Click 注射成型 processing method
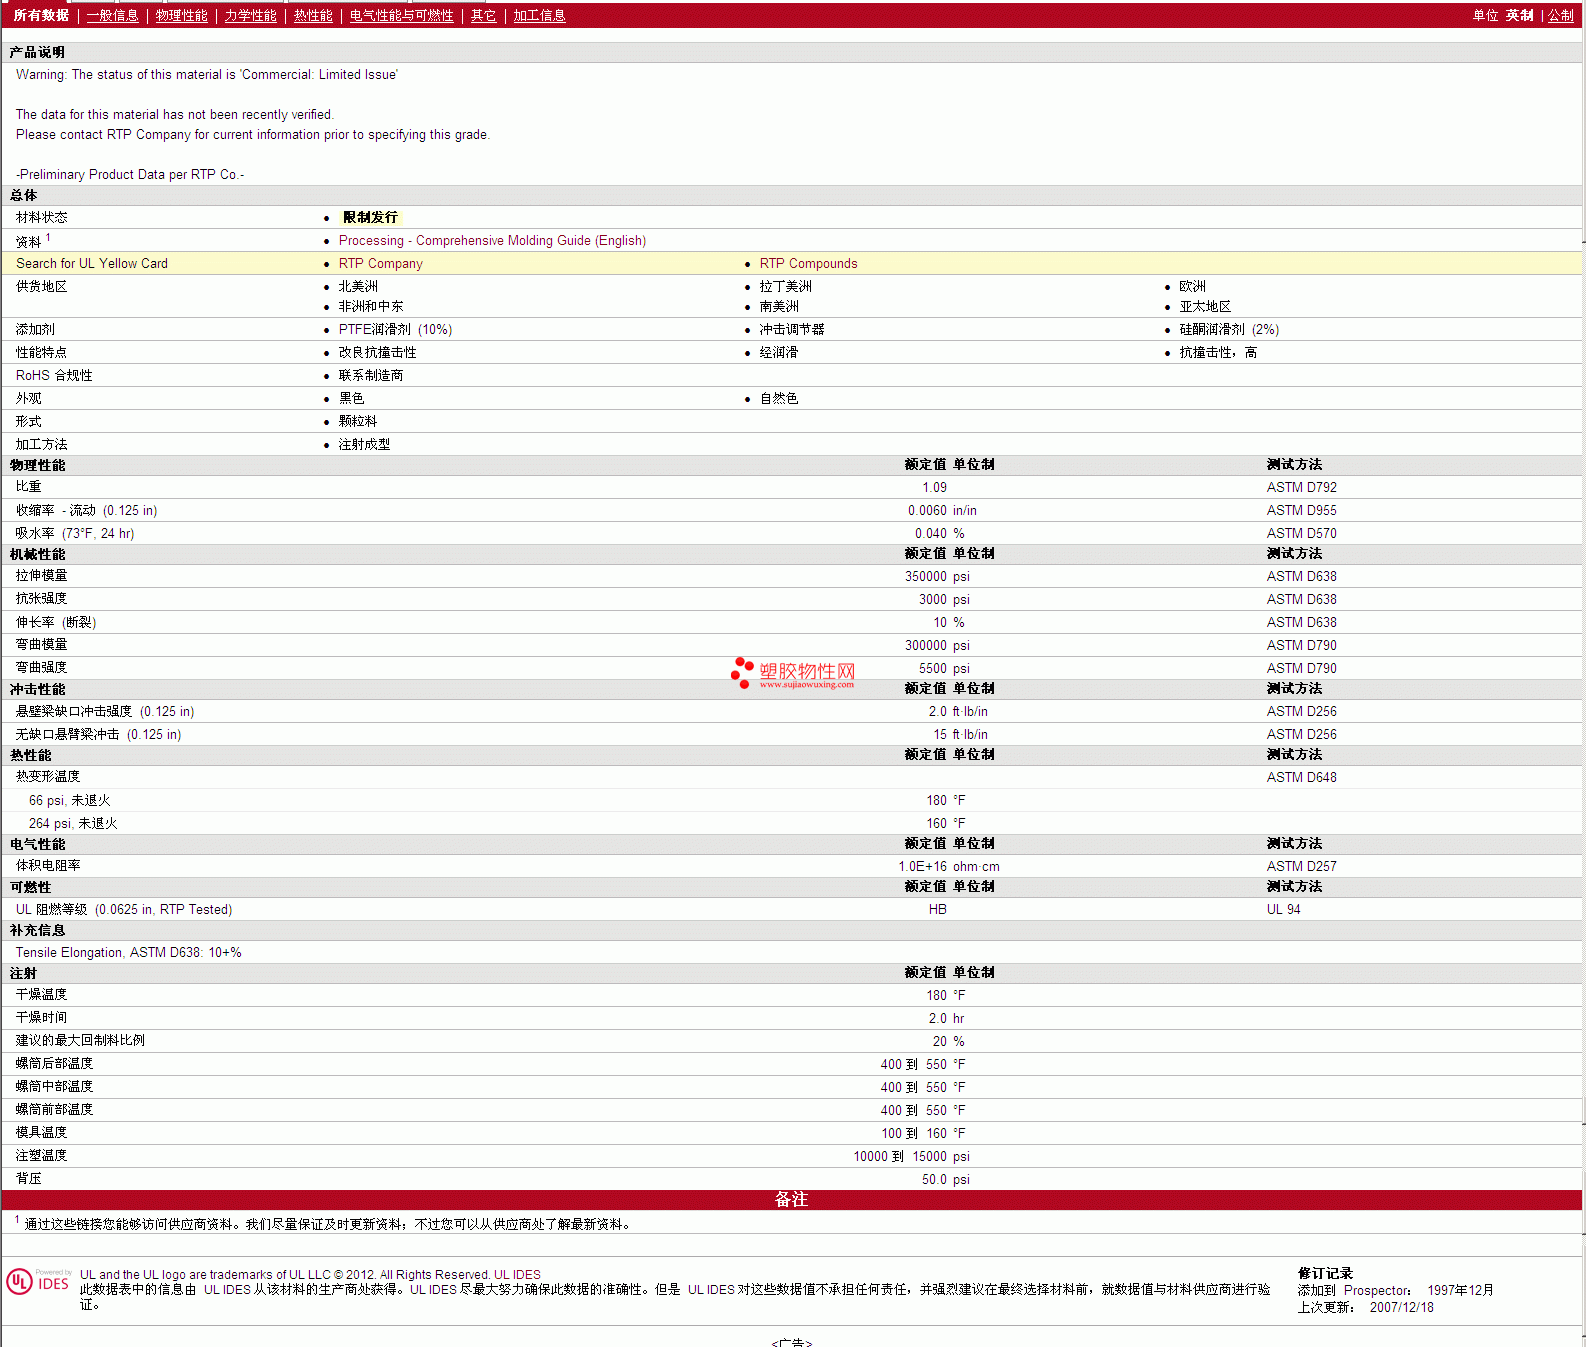The image size is (1586, 1347). tap(364, 445)
